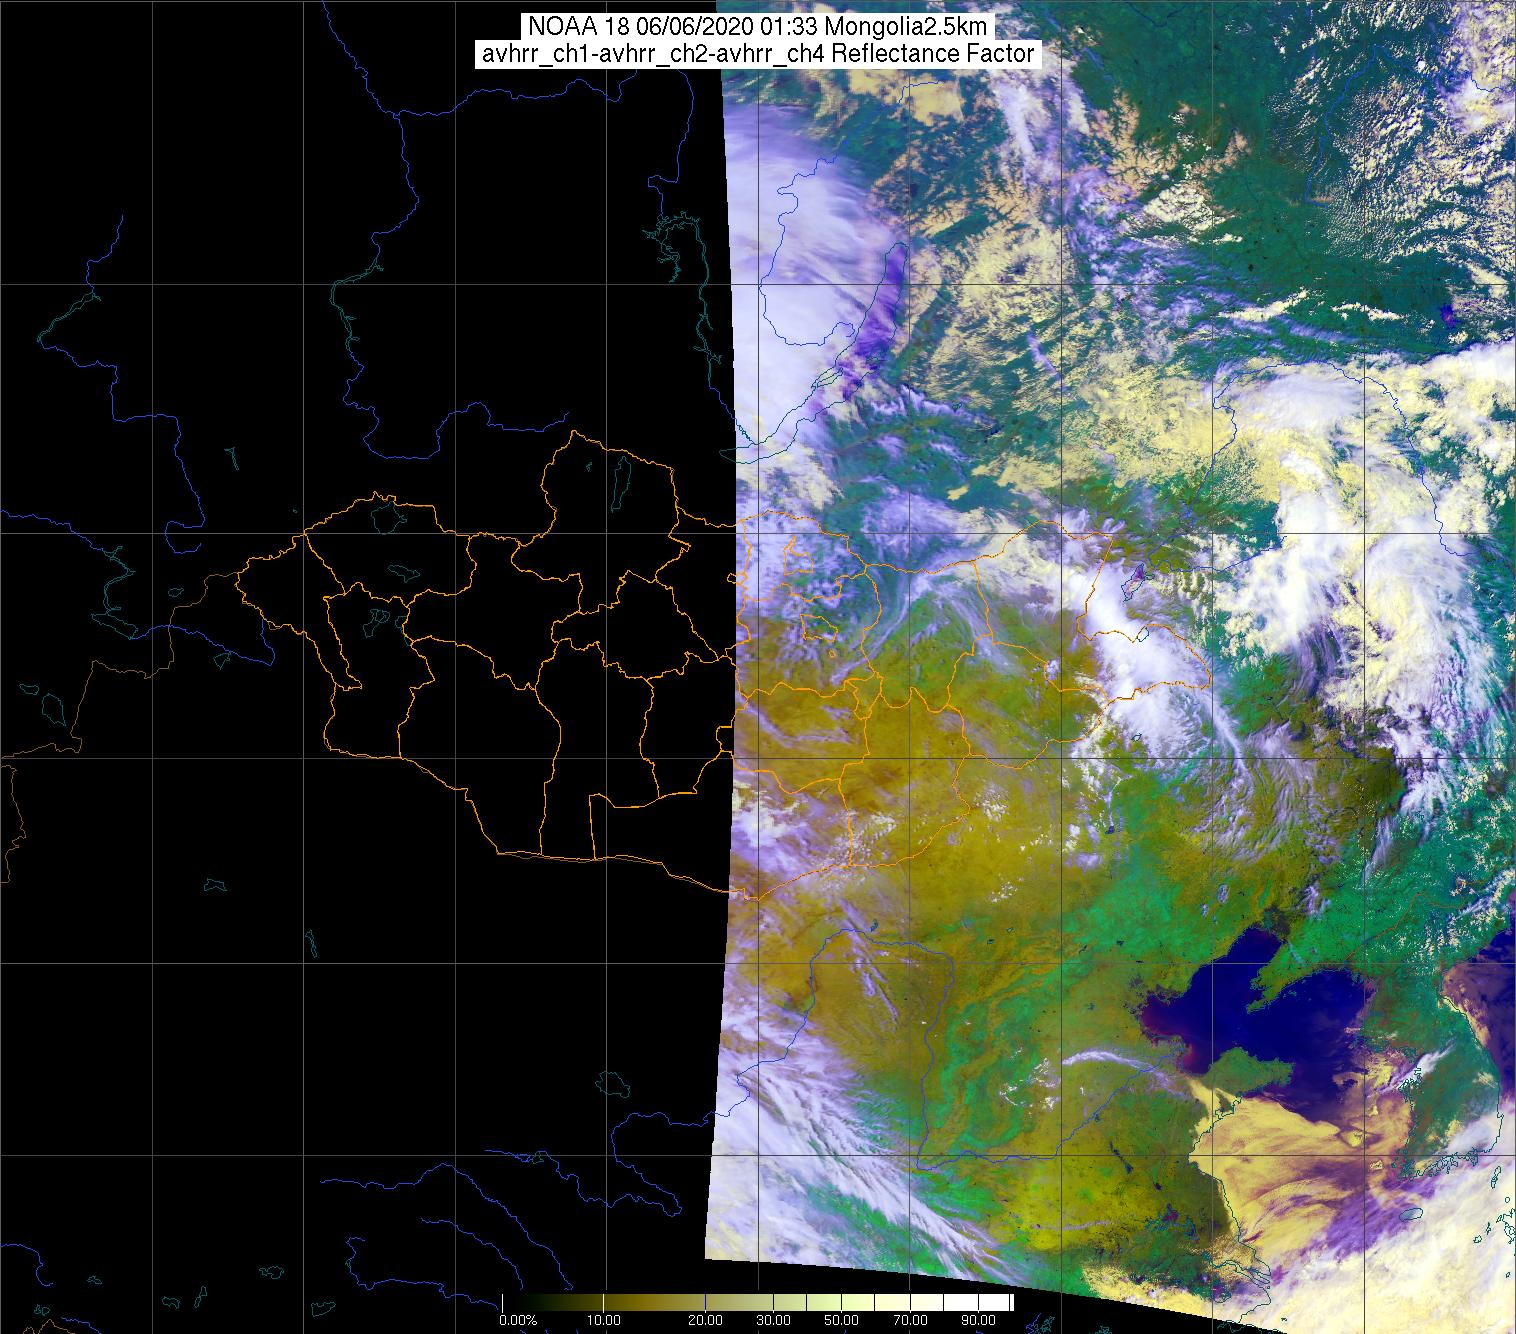The width and height of the screenshot is (1516, 1334).
Task: Click the "10.00" colorbar label
Action: tap(605, 1321)
